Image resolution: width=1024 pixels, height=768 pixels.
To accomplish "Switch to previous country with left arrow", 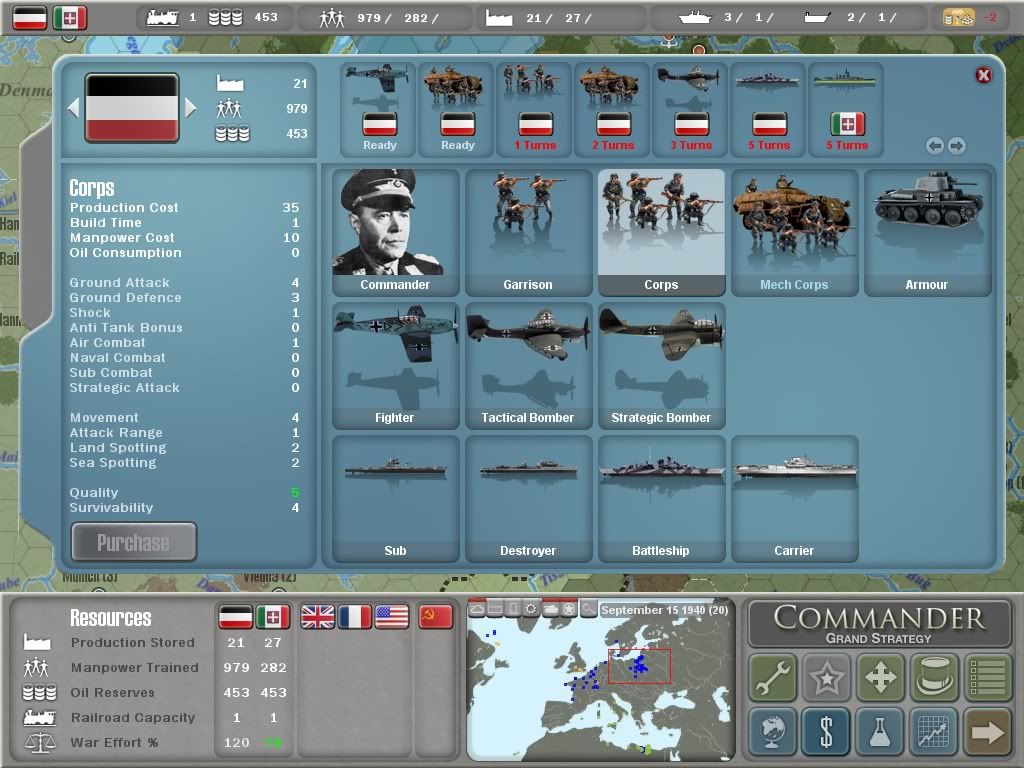I will (x=74, y=108).
